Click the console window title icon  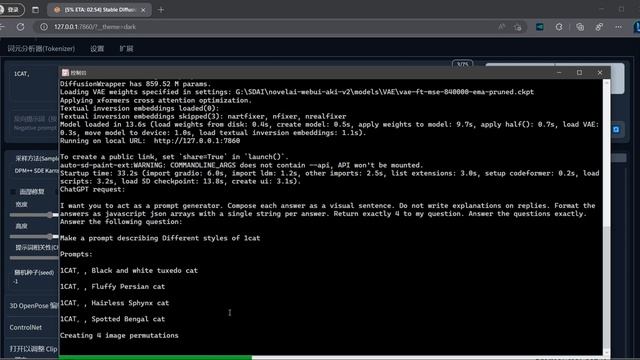click(65, 73)
